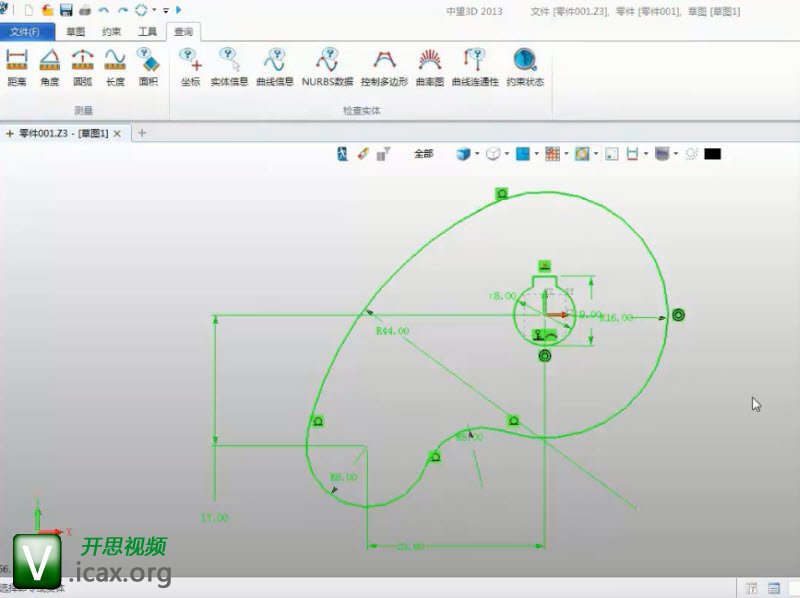Toggle the dimension display icon
The width and height of the screenshot is (800, 598).
point(632,154)
